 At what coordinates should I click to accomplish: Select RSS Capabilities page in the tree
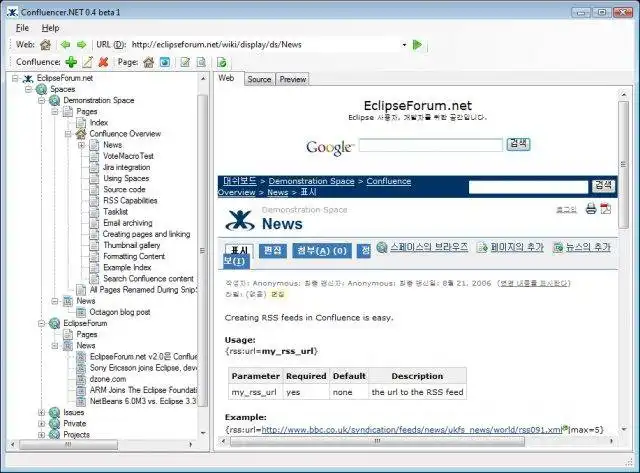tap(130, 200)
